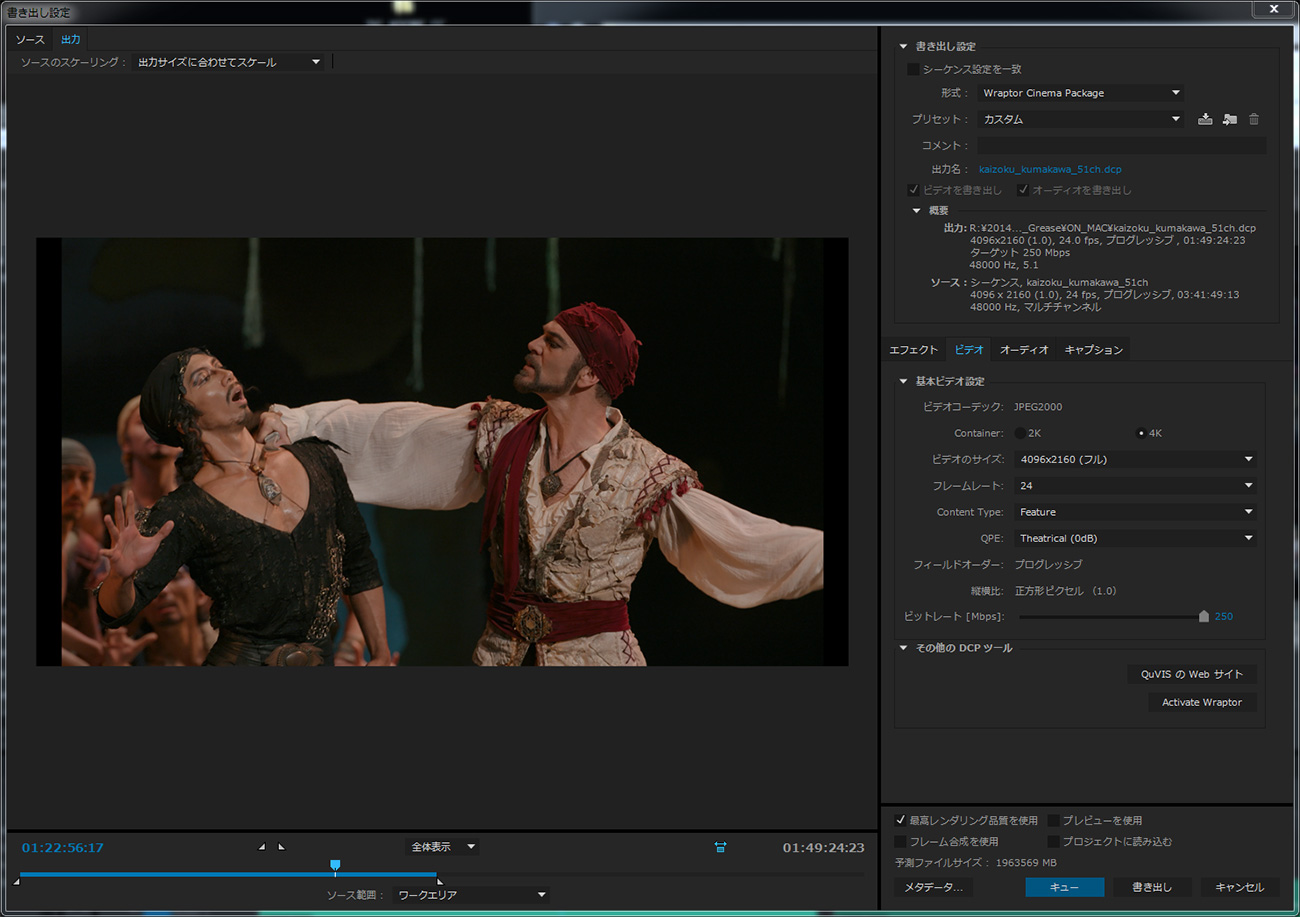Open the フレームレート dropdown showing 24

[x=1135, y=485]
